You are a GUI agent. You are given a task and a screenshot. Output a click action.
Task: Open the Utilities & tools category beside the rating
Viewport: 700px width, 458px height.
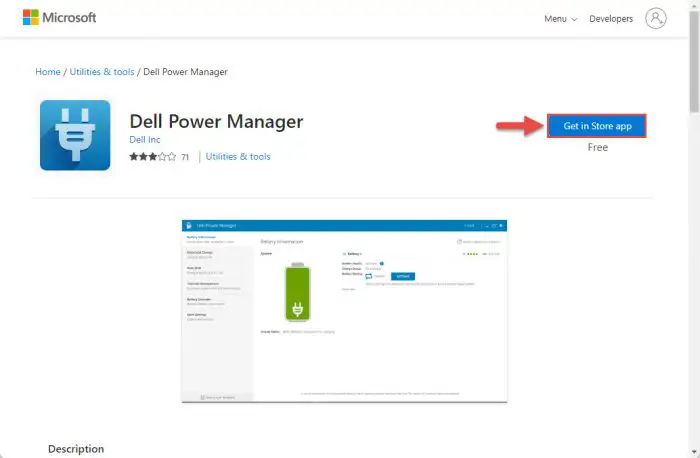(238, 157)
